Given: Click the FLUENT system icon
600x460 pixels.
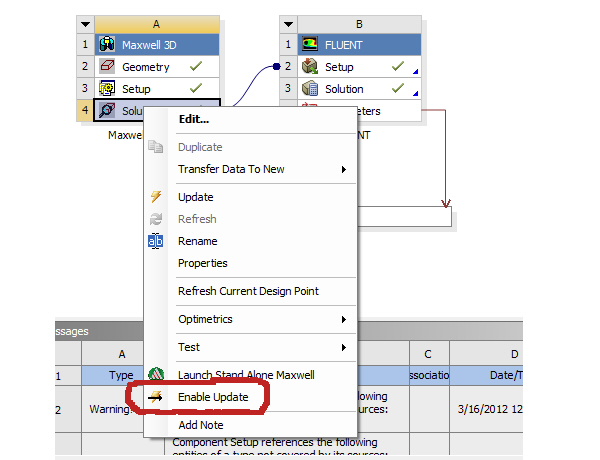Looking at the screenshot, I should pos(310,44).
